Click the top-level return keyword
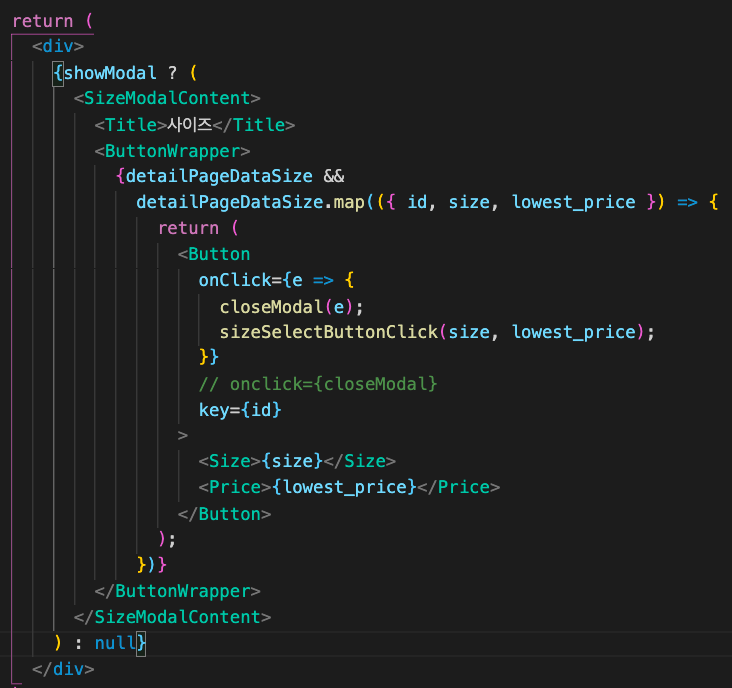Viewport: 732px width, 688px height. pos(42,21)
